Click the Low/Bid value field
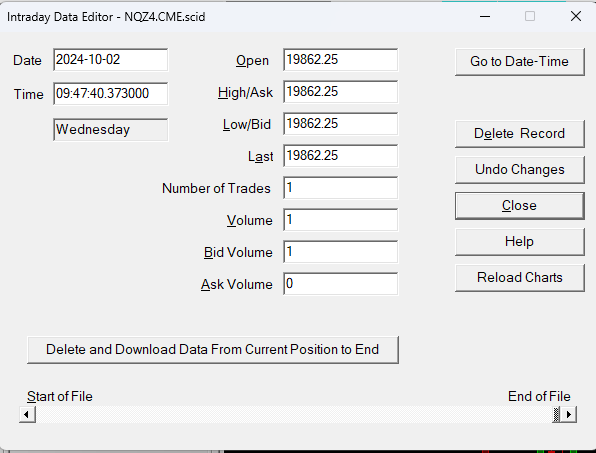 click(341, 124)
